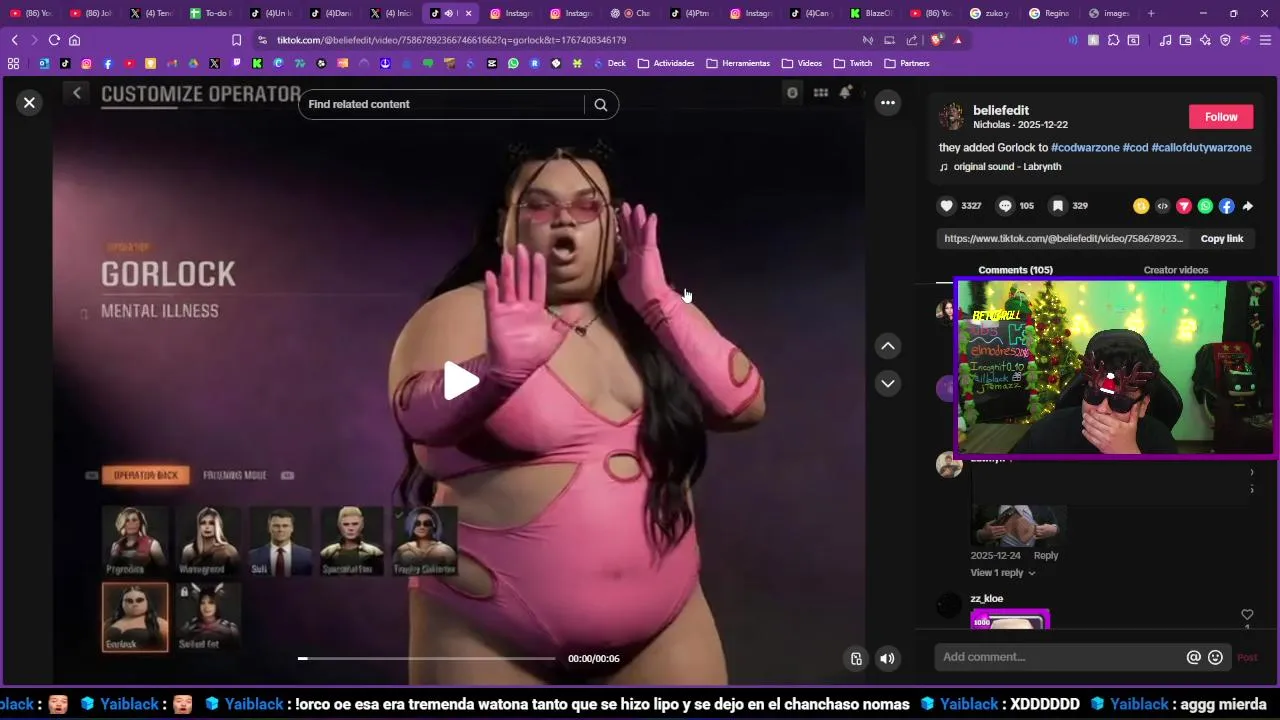
Task: Insert a mention with the @ icon
Action: pyautogui.click(x=1193, y=657)
